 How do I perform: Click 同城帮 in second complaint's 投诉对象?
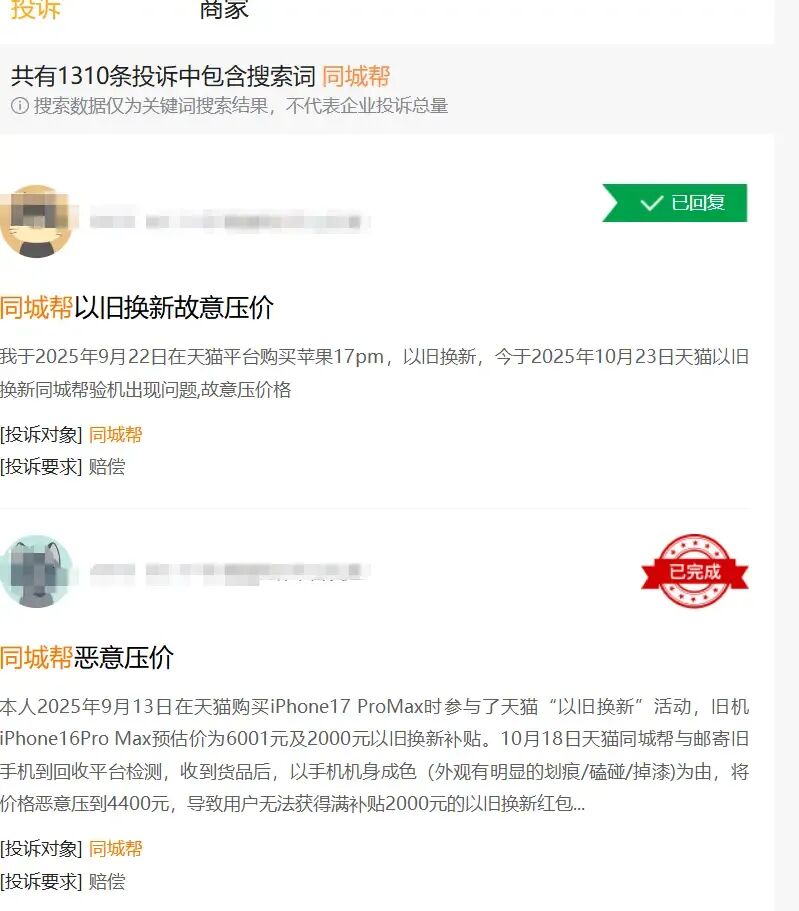(115, 849)
